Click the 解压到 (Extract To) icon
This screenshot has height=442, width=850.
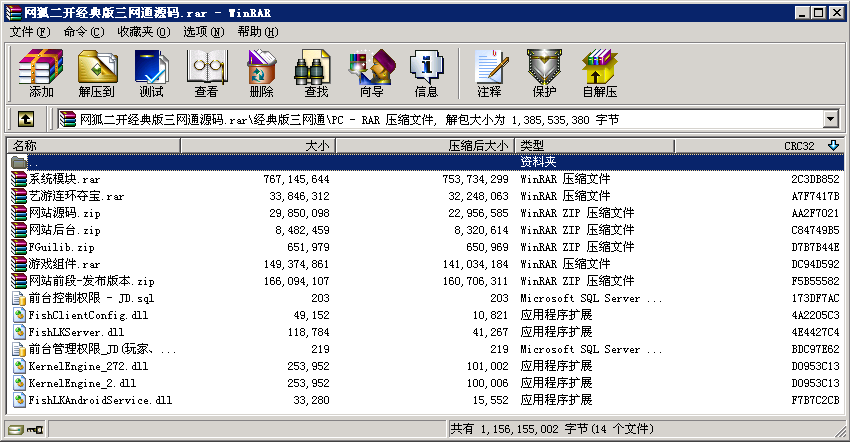97,73
